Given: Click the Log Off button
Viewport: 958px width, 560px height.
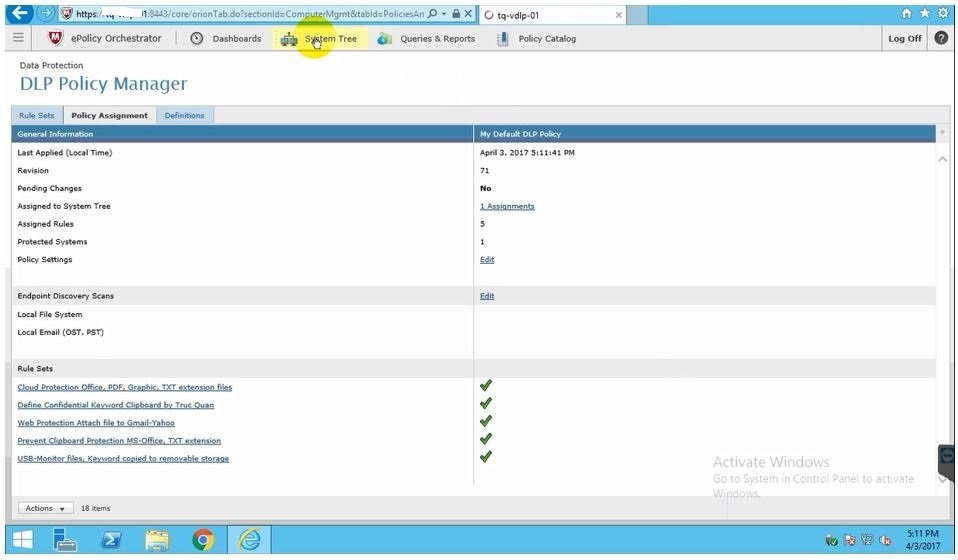Looking at the screenshot, I should pos(904,39).
